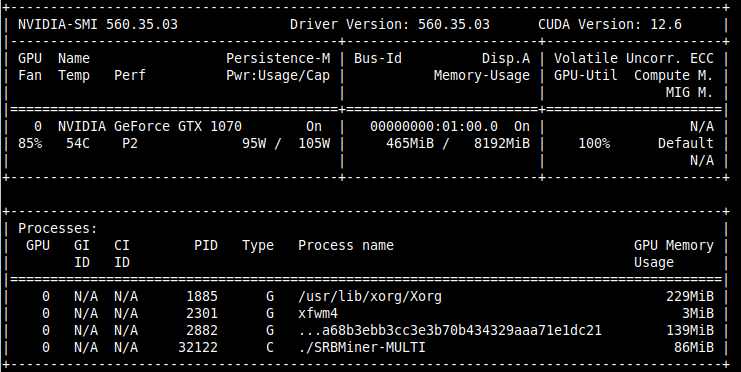Click the Processes: section heading

click(x=58, y=228)
